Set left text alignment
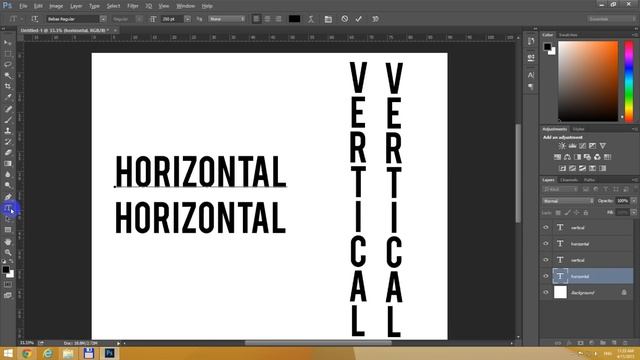Viewport: 640px width, 360px height. (x=256, y=19)
